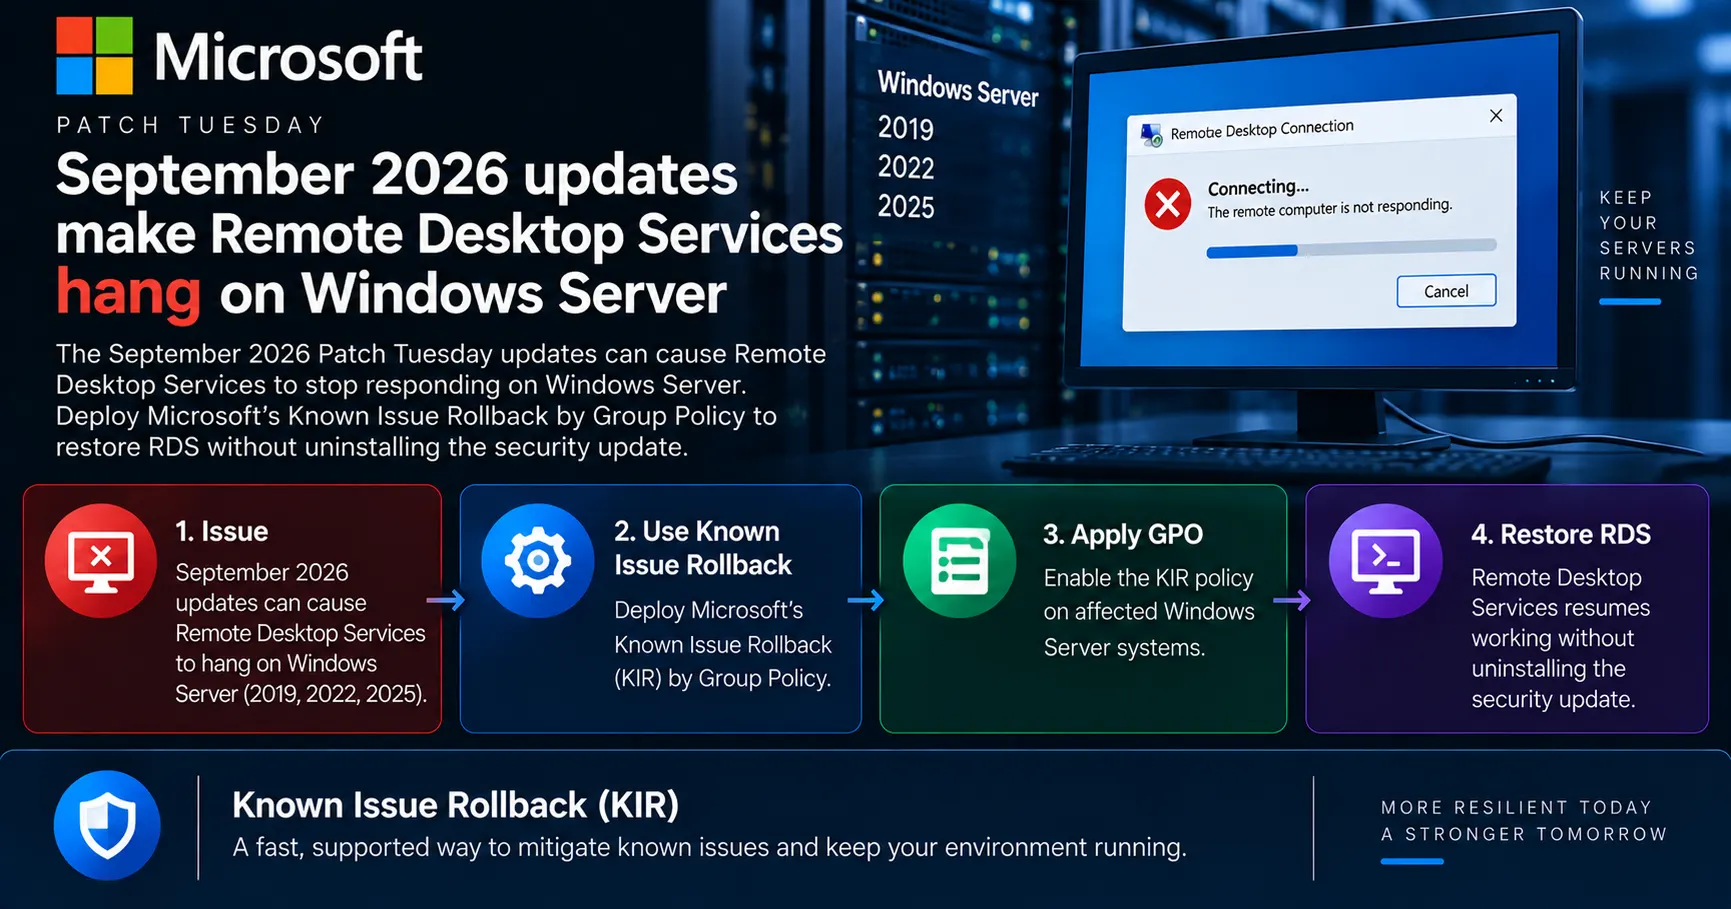Click the "Known Issue Rollback (KIR)" footer heading
1731x909 pixels.
[x=456, y=805]
